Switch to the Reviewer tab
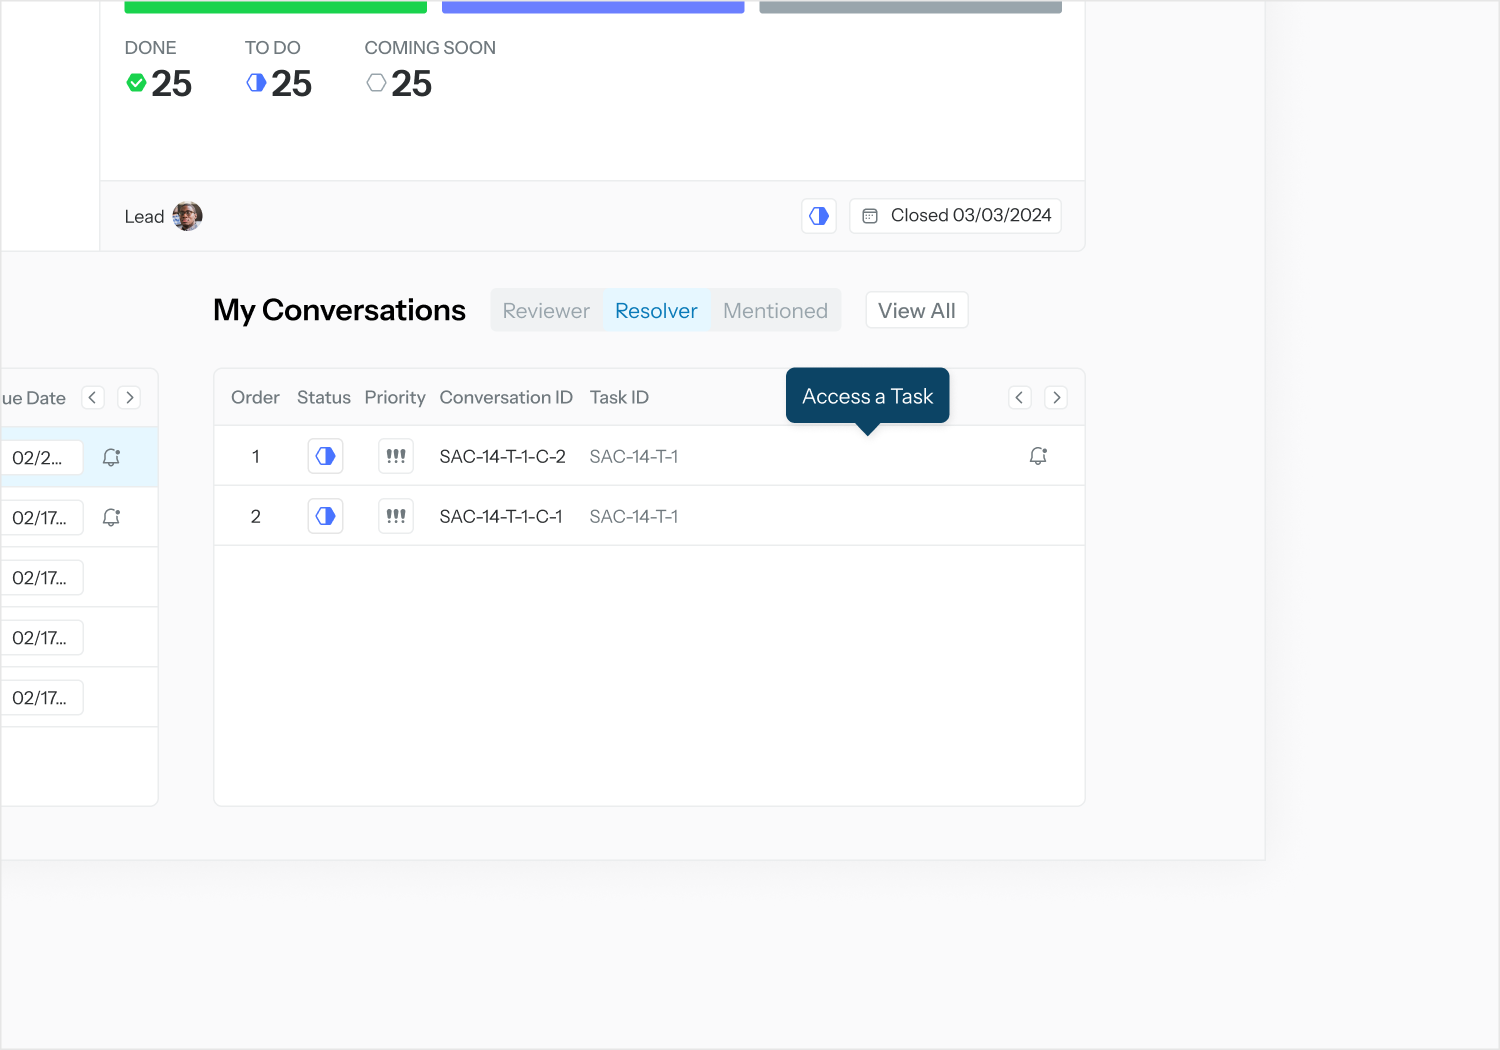 click(x=546, y=311)
